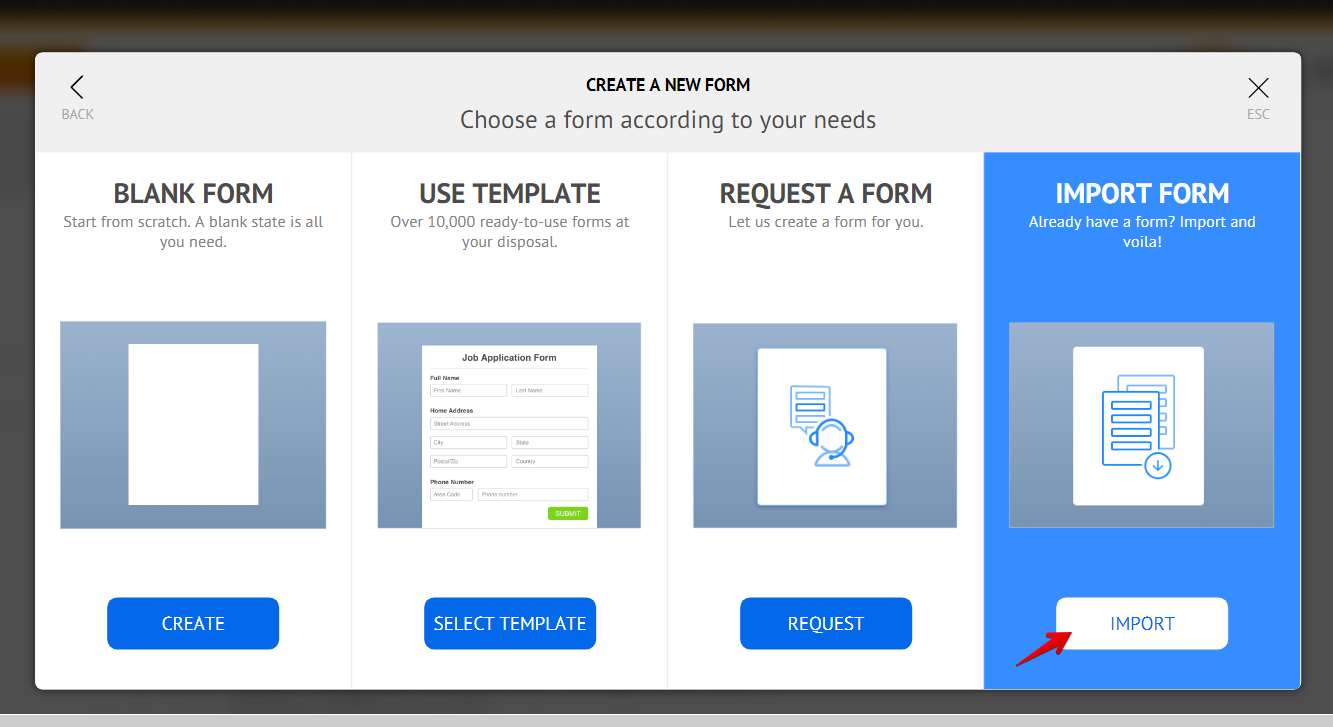Click the BACK text label

tap(77, 114)
